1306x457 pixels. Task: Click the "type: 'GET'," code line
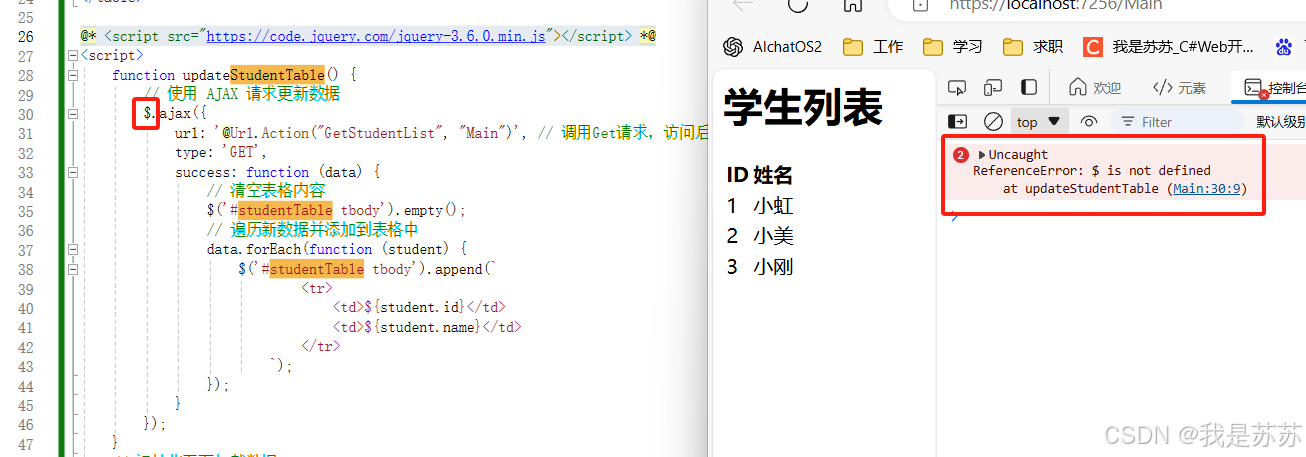click(221, 153)
